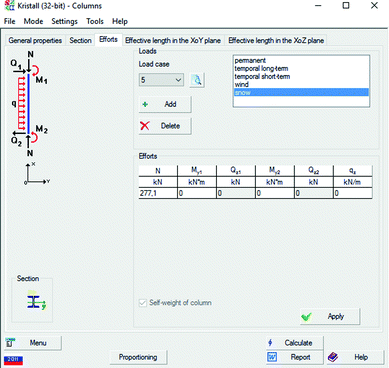Viewport: 389px width, 368px height.
Task: Open Effective length in the XoY plane tab
Action: tap(173, 40)
